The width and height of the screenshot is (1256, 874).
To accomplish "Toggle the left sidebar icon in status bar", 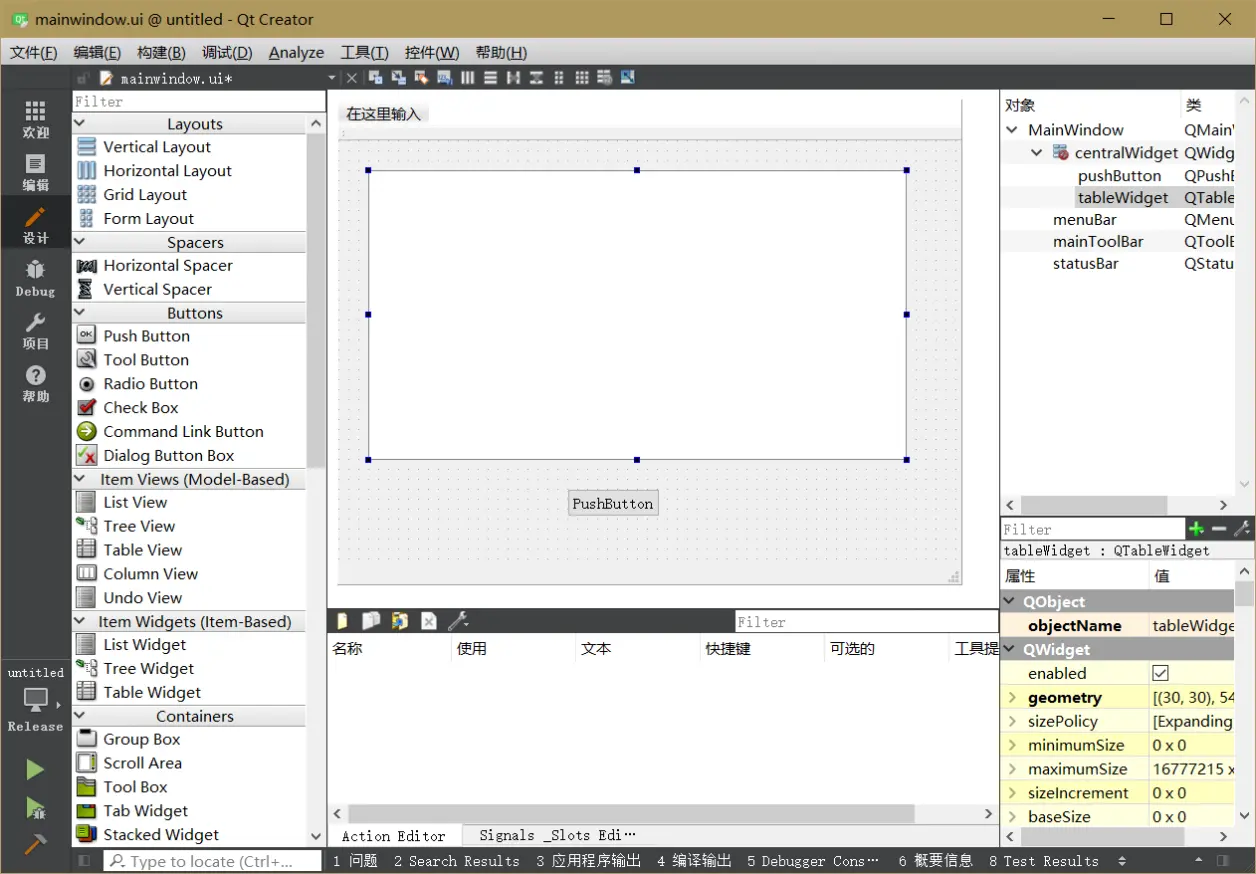I will click(84, 860).
